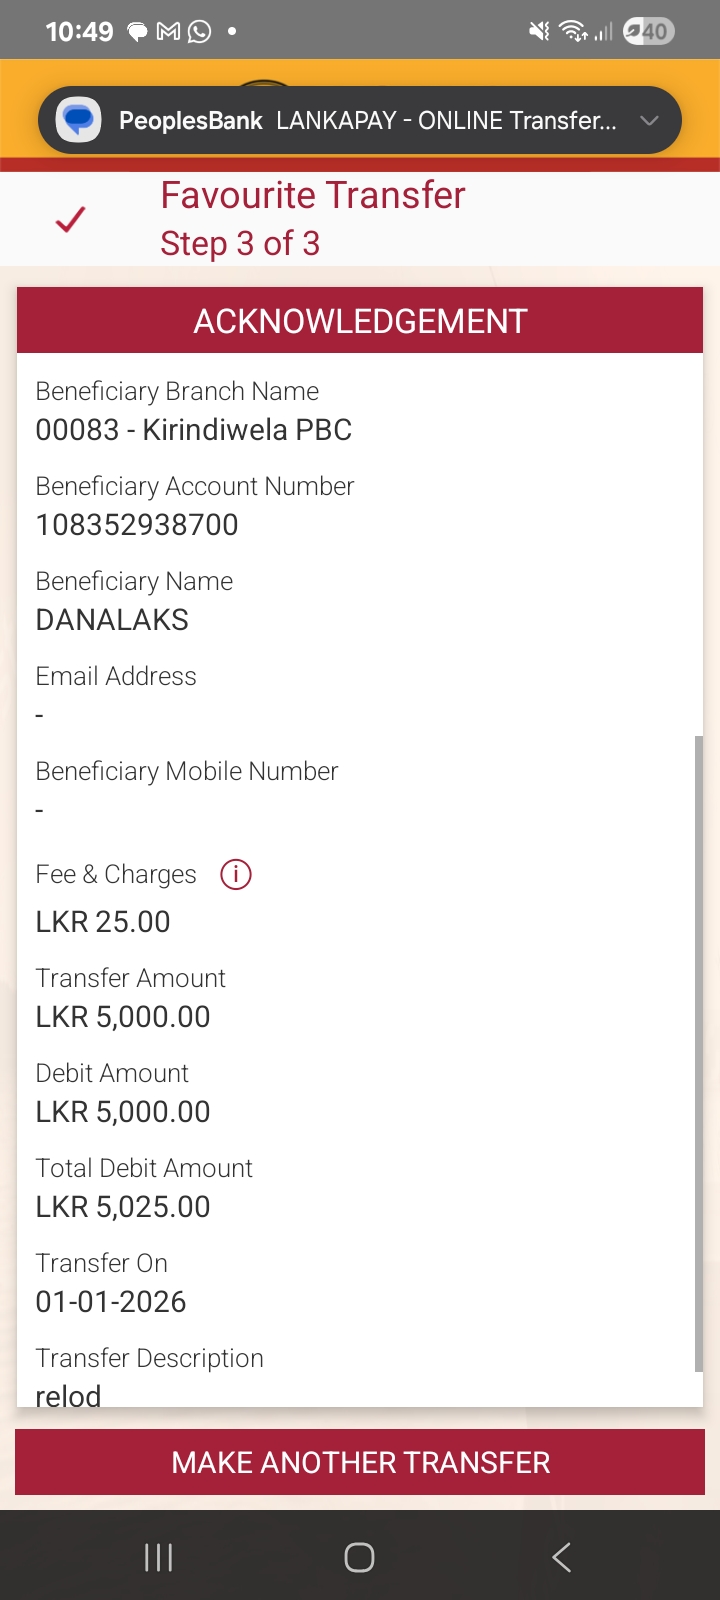The height and width of the screenshot is (1600, 720).
Task: Open recent apps from navigation bar
Action: pyautogui.click(x=159, y=1557)
